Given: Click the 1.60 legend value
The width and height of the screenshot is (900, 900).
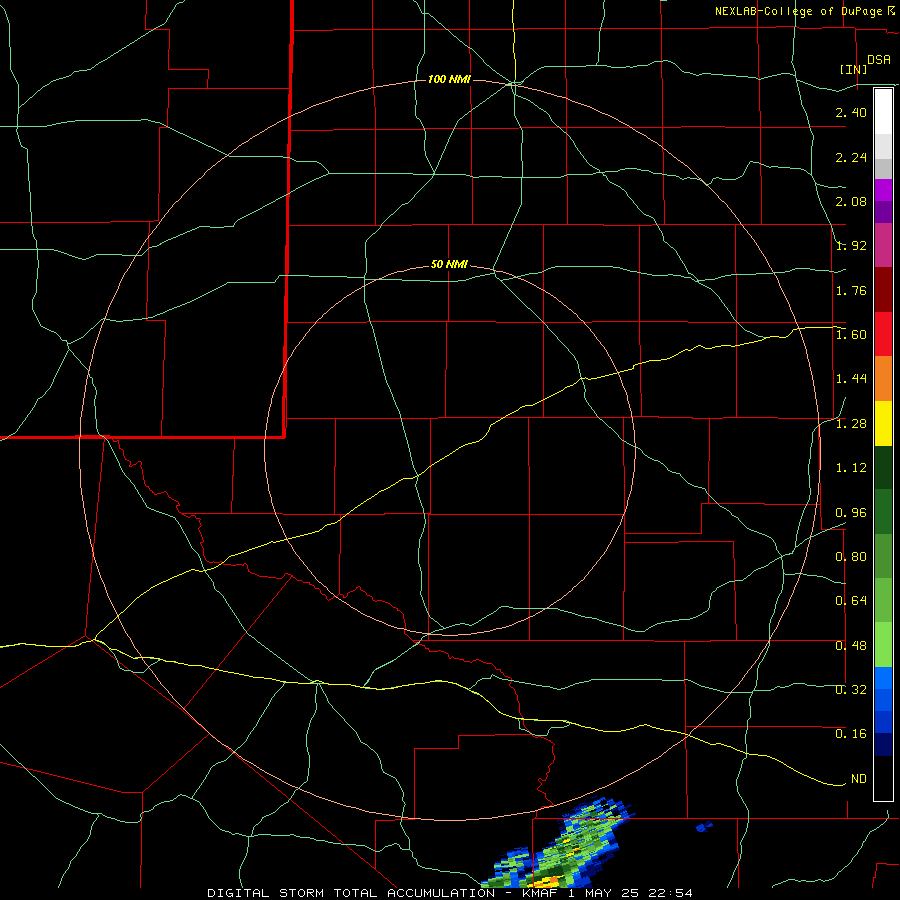Looking at the screenshot, I should (851, 335).
